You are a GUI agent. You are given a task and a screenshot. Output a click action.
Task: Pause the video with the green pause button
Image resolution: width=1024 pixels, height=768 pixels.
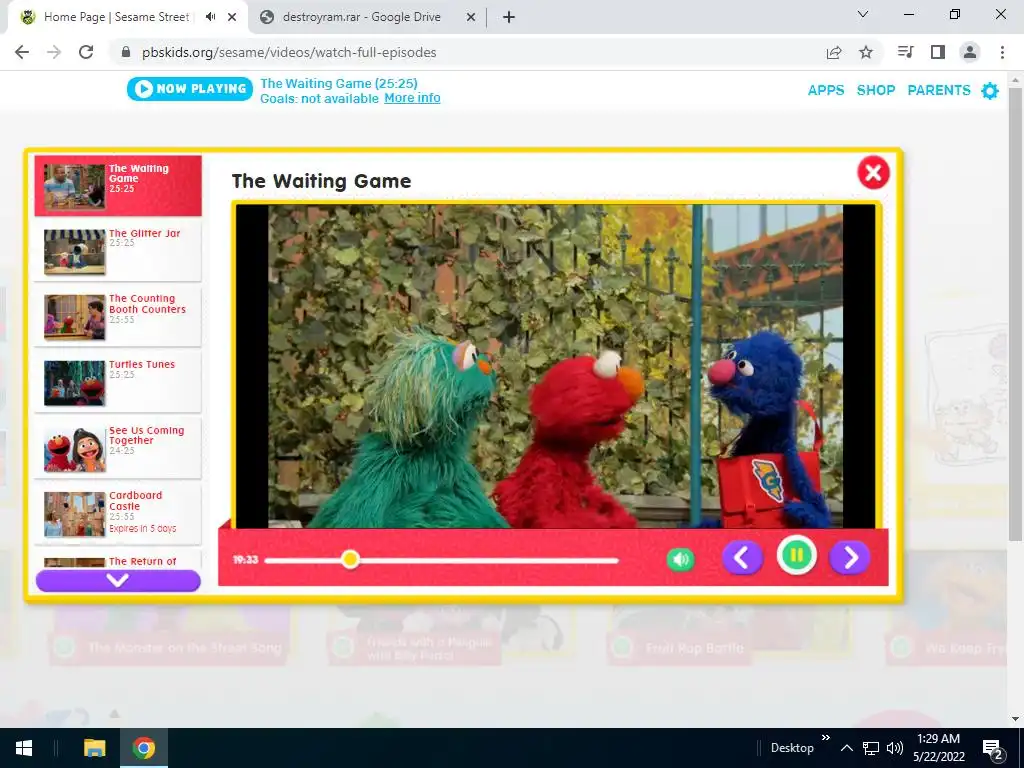796,556
